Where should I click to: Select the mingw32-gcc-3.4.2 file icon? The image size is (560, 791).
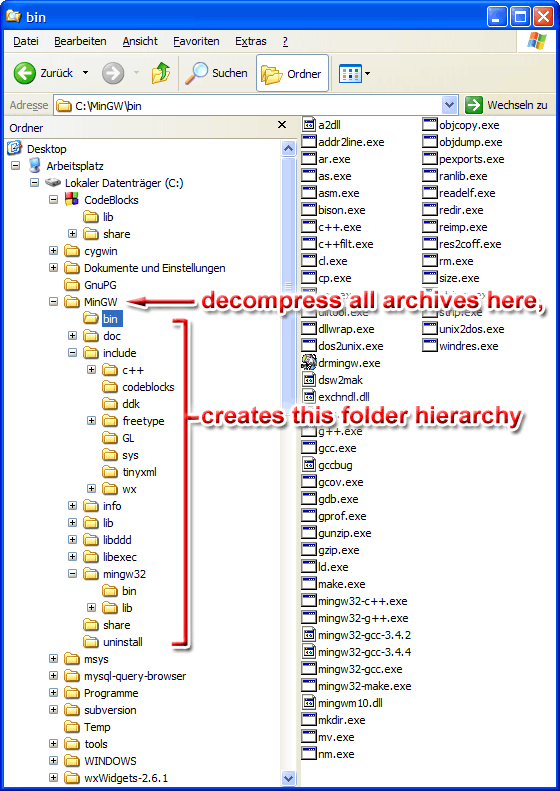click(309, 635)
